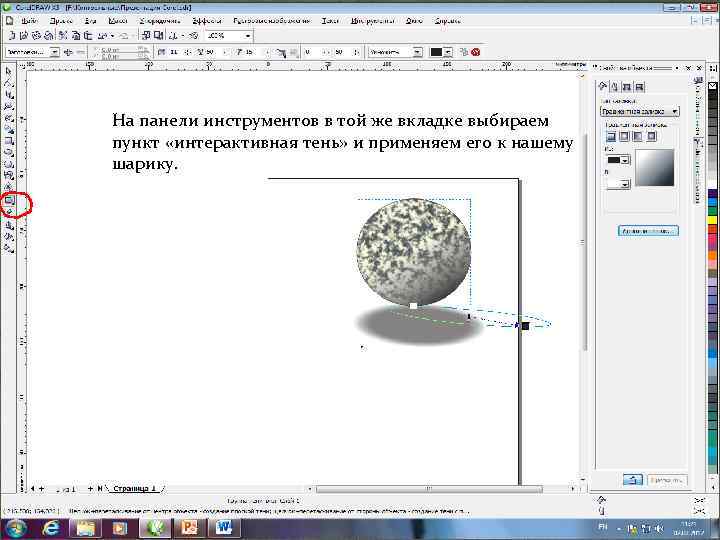Image resolution: width=720 pixels, height=540 pixels.
Task: Click the advanced fill settings button
Action: coord(648,231)
